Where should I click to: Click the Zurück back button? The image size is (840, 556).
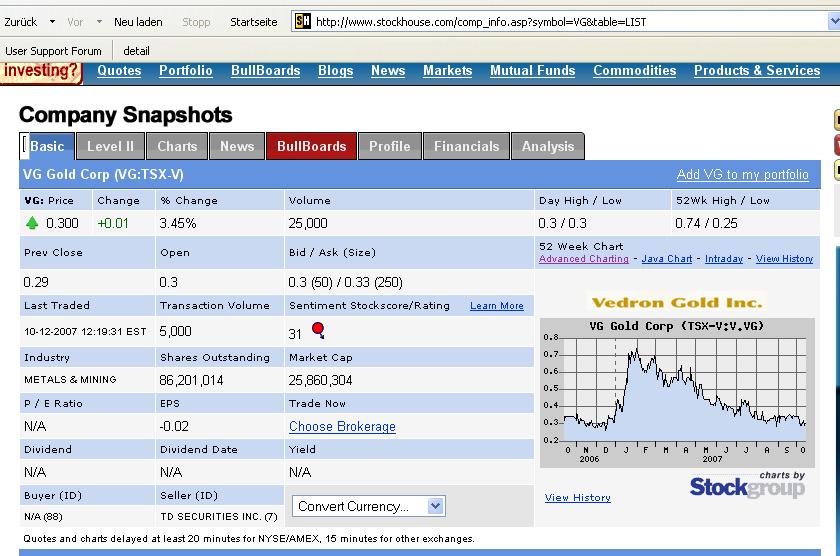(x=21, y=22)
